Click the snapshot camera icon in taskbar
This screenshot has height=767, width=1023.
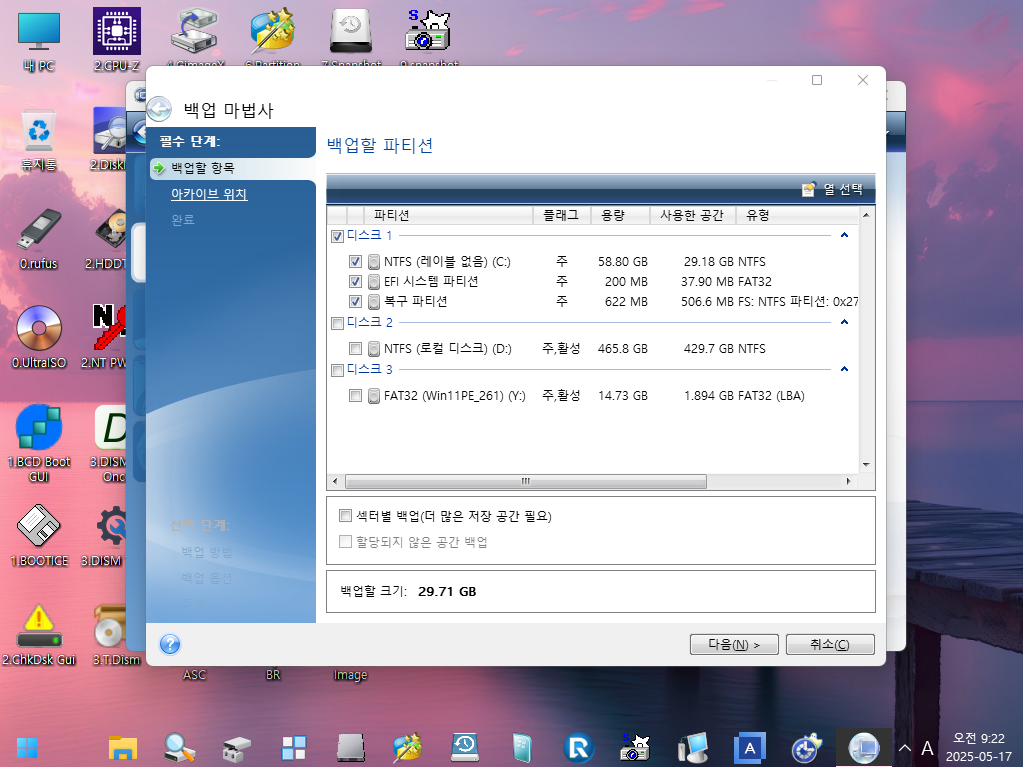click(635, 748)
